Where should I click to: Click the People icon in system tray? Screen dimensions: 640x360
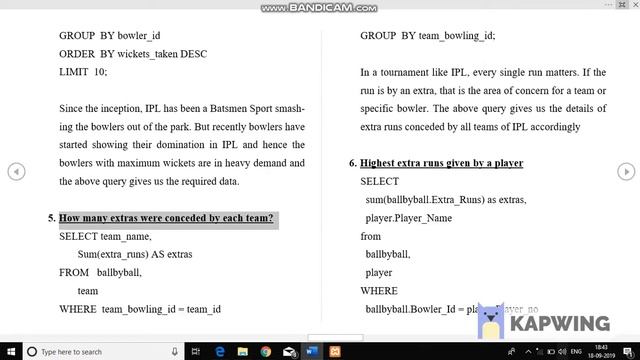511,351
